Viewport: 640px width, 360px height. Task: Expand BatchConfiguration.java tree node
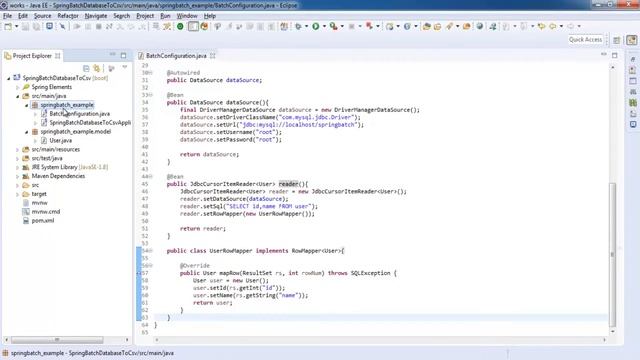point(36,114)
